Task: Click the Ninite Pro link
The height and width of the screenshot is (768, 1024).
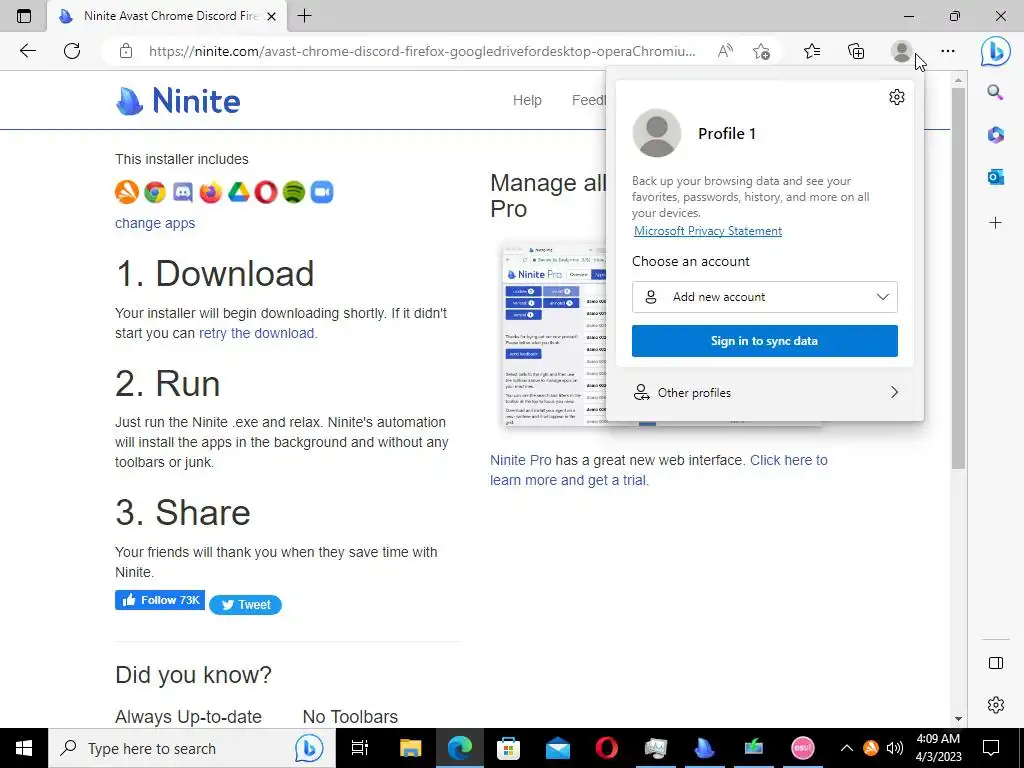Action: pyautogui.click(x=520, y=460)
